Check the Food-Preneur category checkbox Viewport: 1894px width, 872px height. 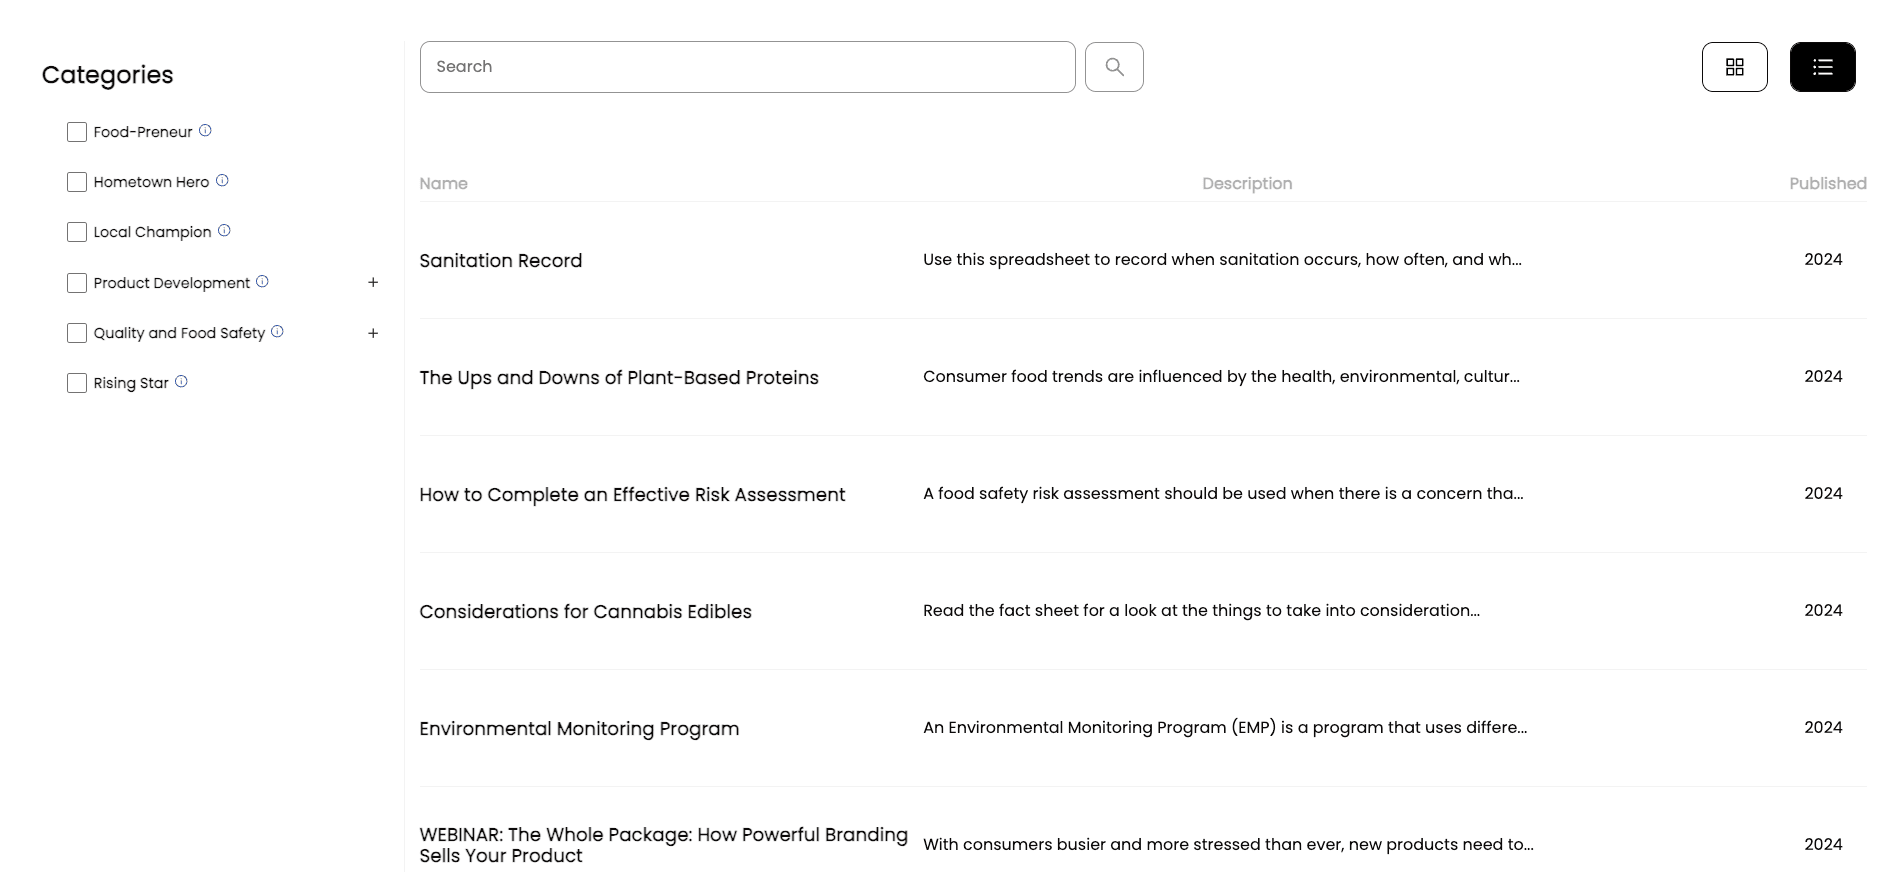click(77, 132)
